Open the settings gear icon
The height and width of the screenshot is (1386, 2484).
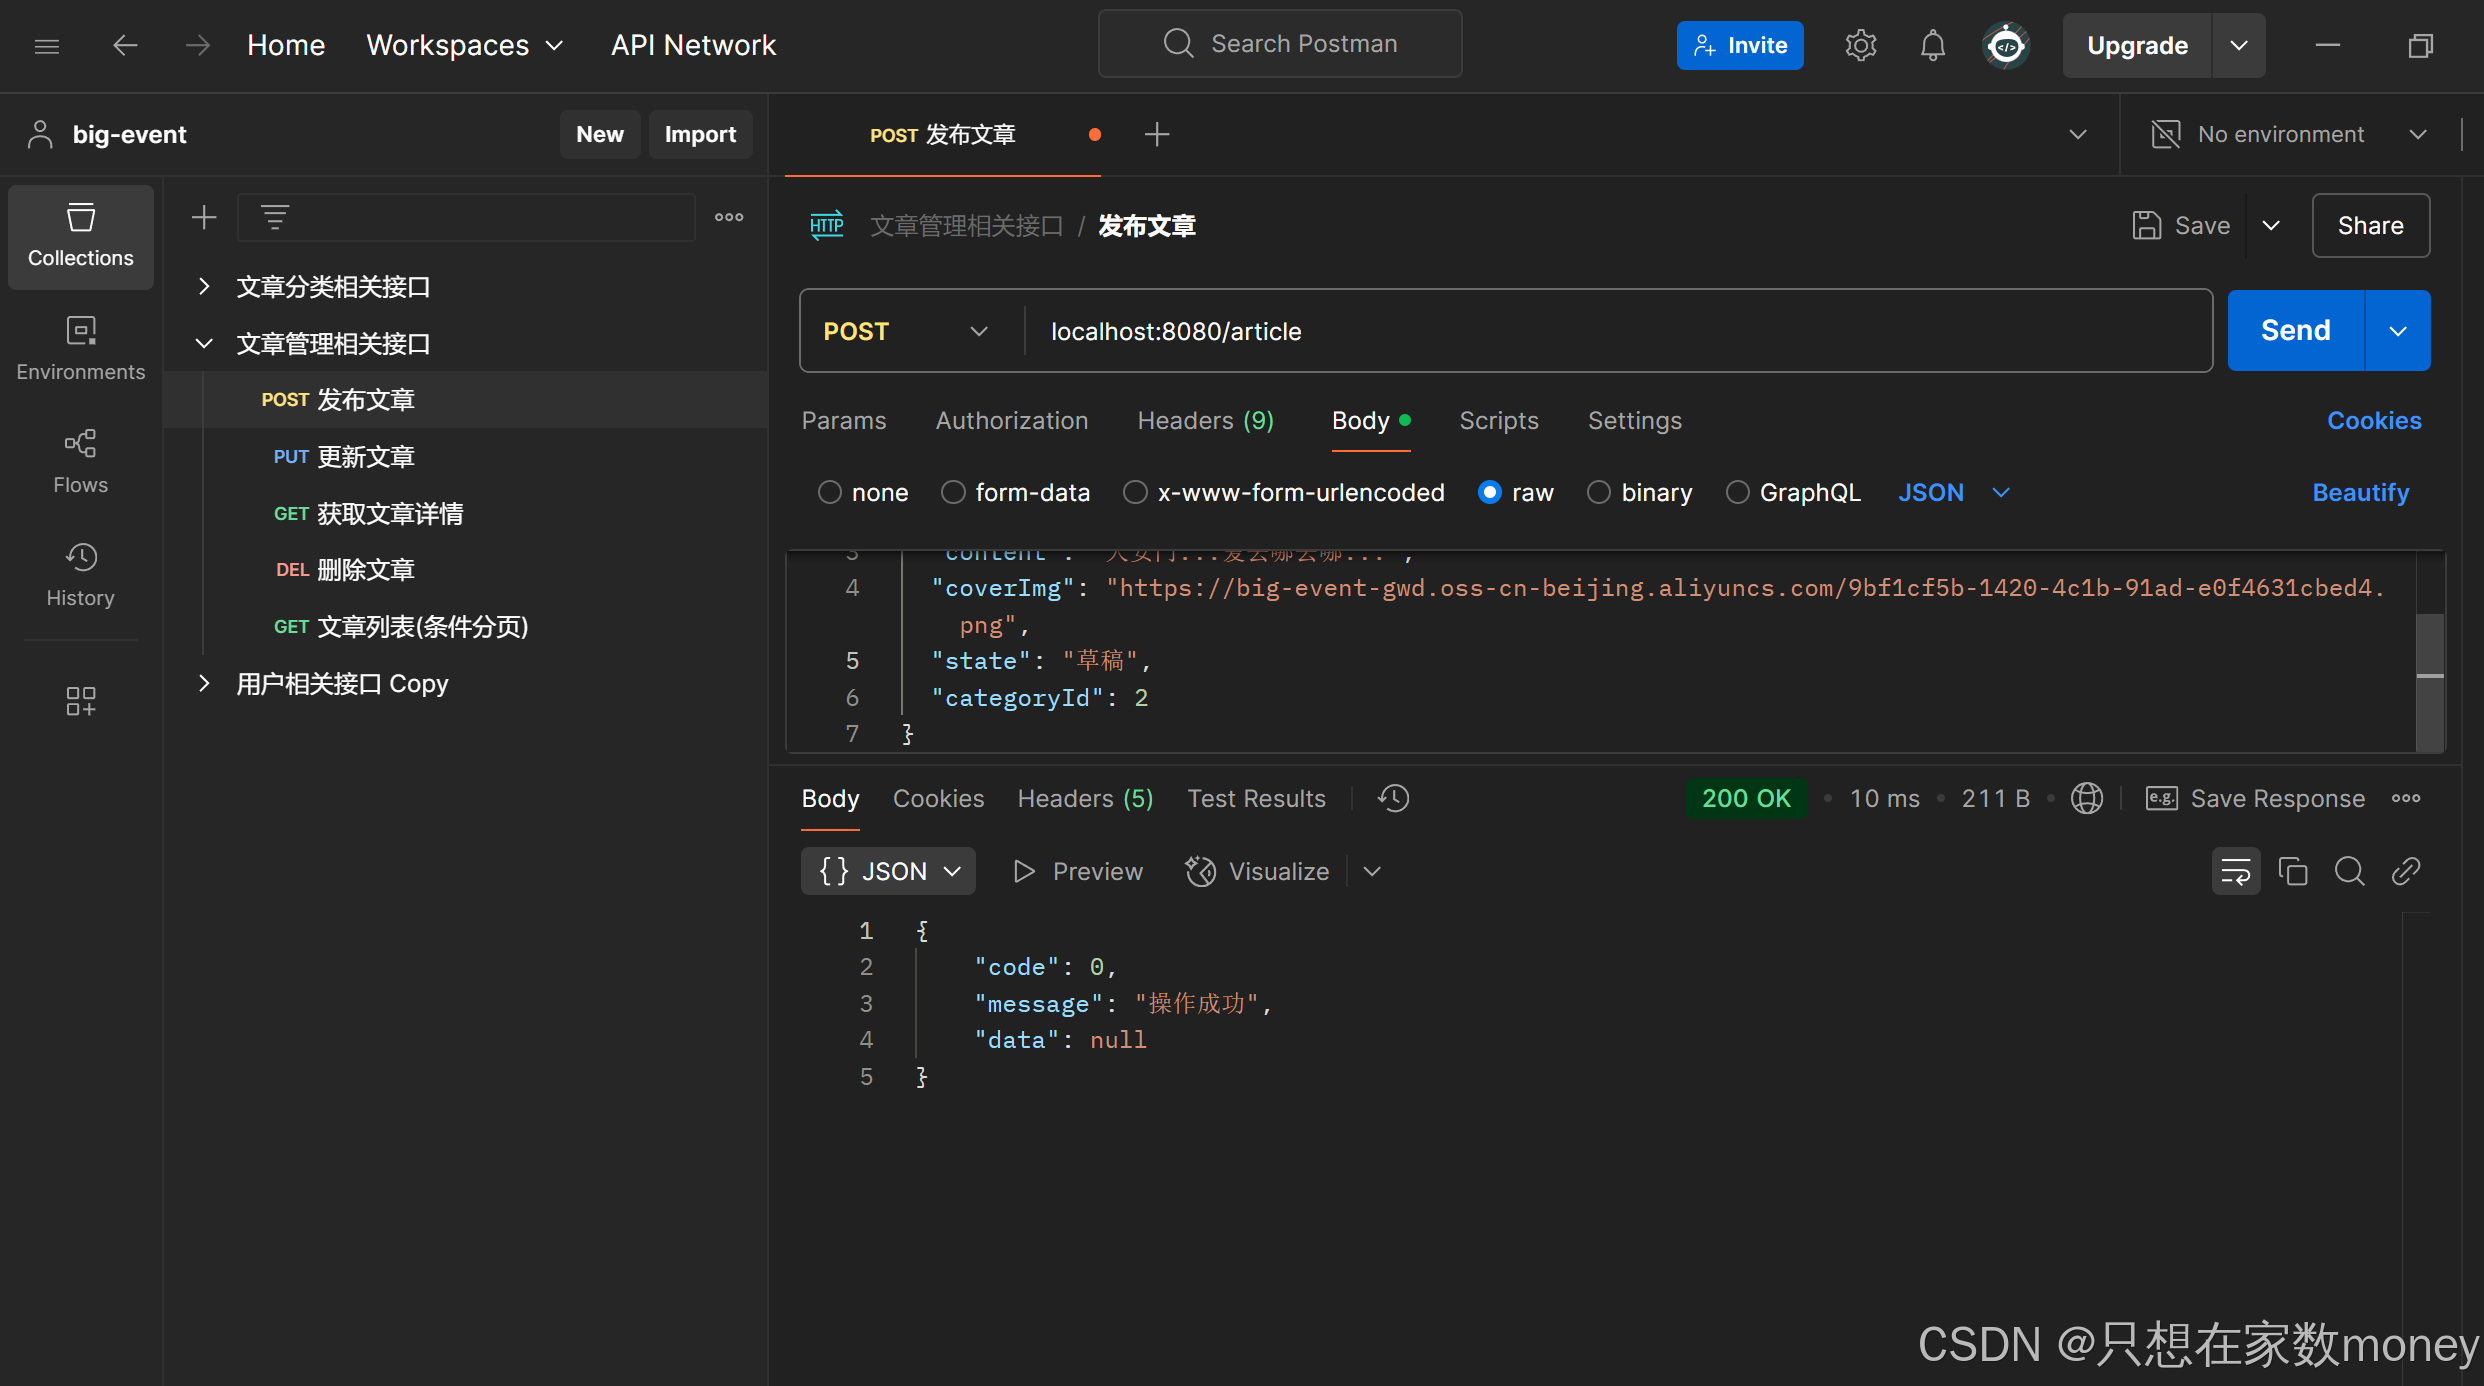click(x=1860, y=45)
